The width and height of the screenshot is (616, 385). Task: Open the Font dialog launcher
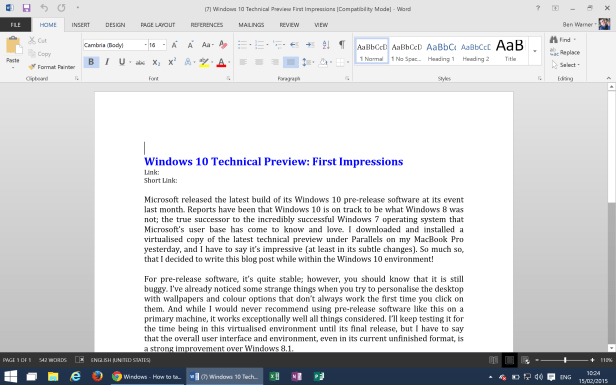tap(228, 79)
